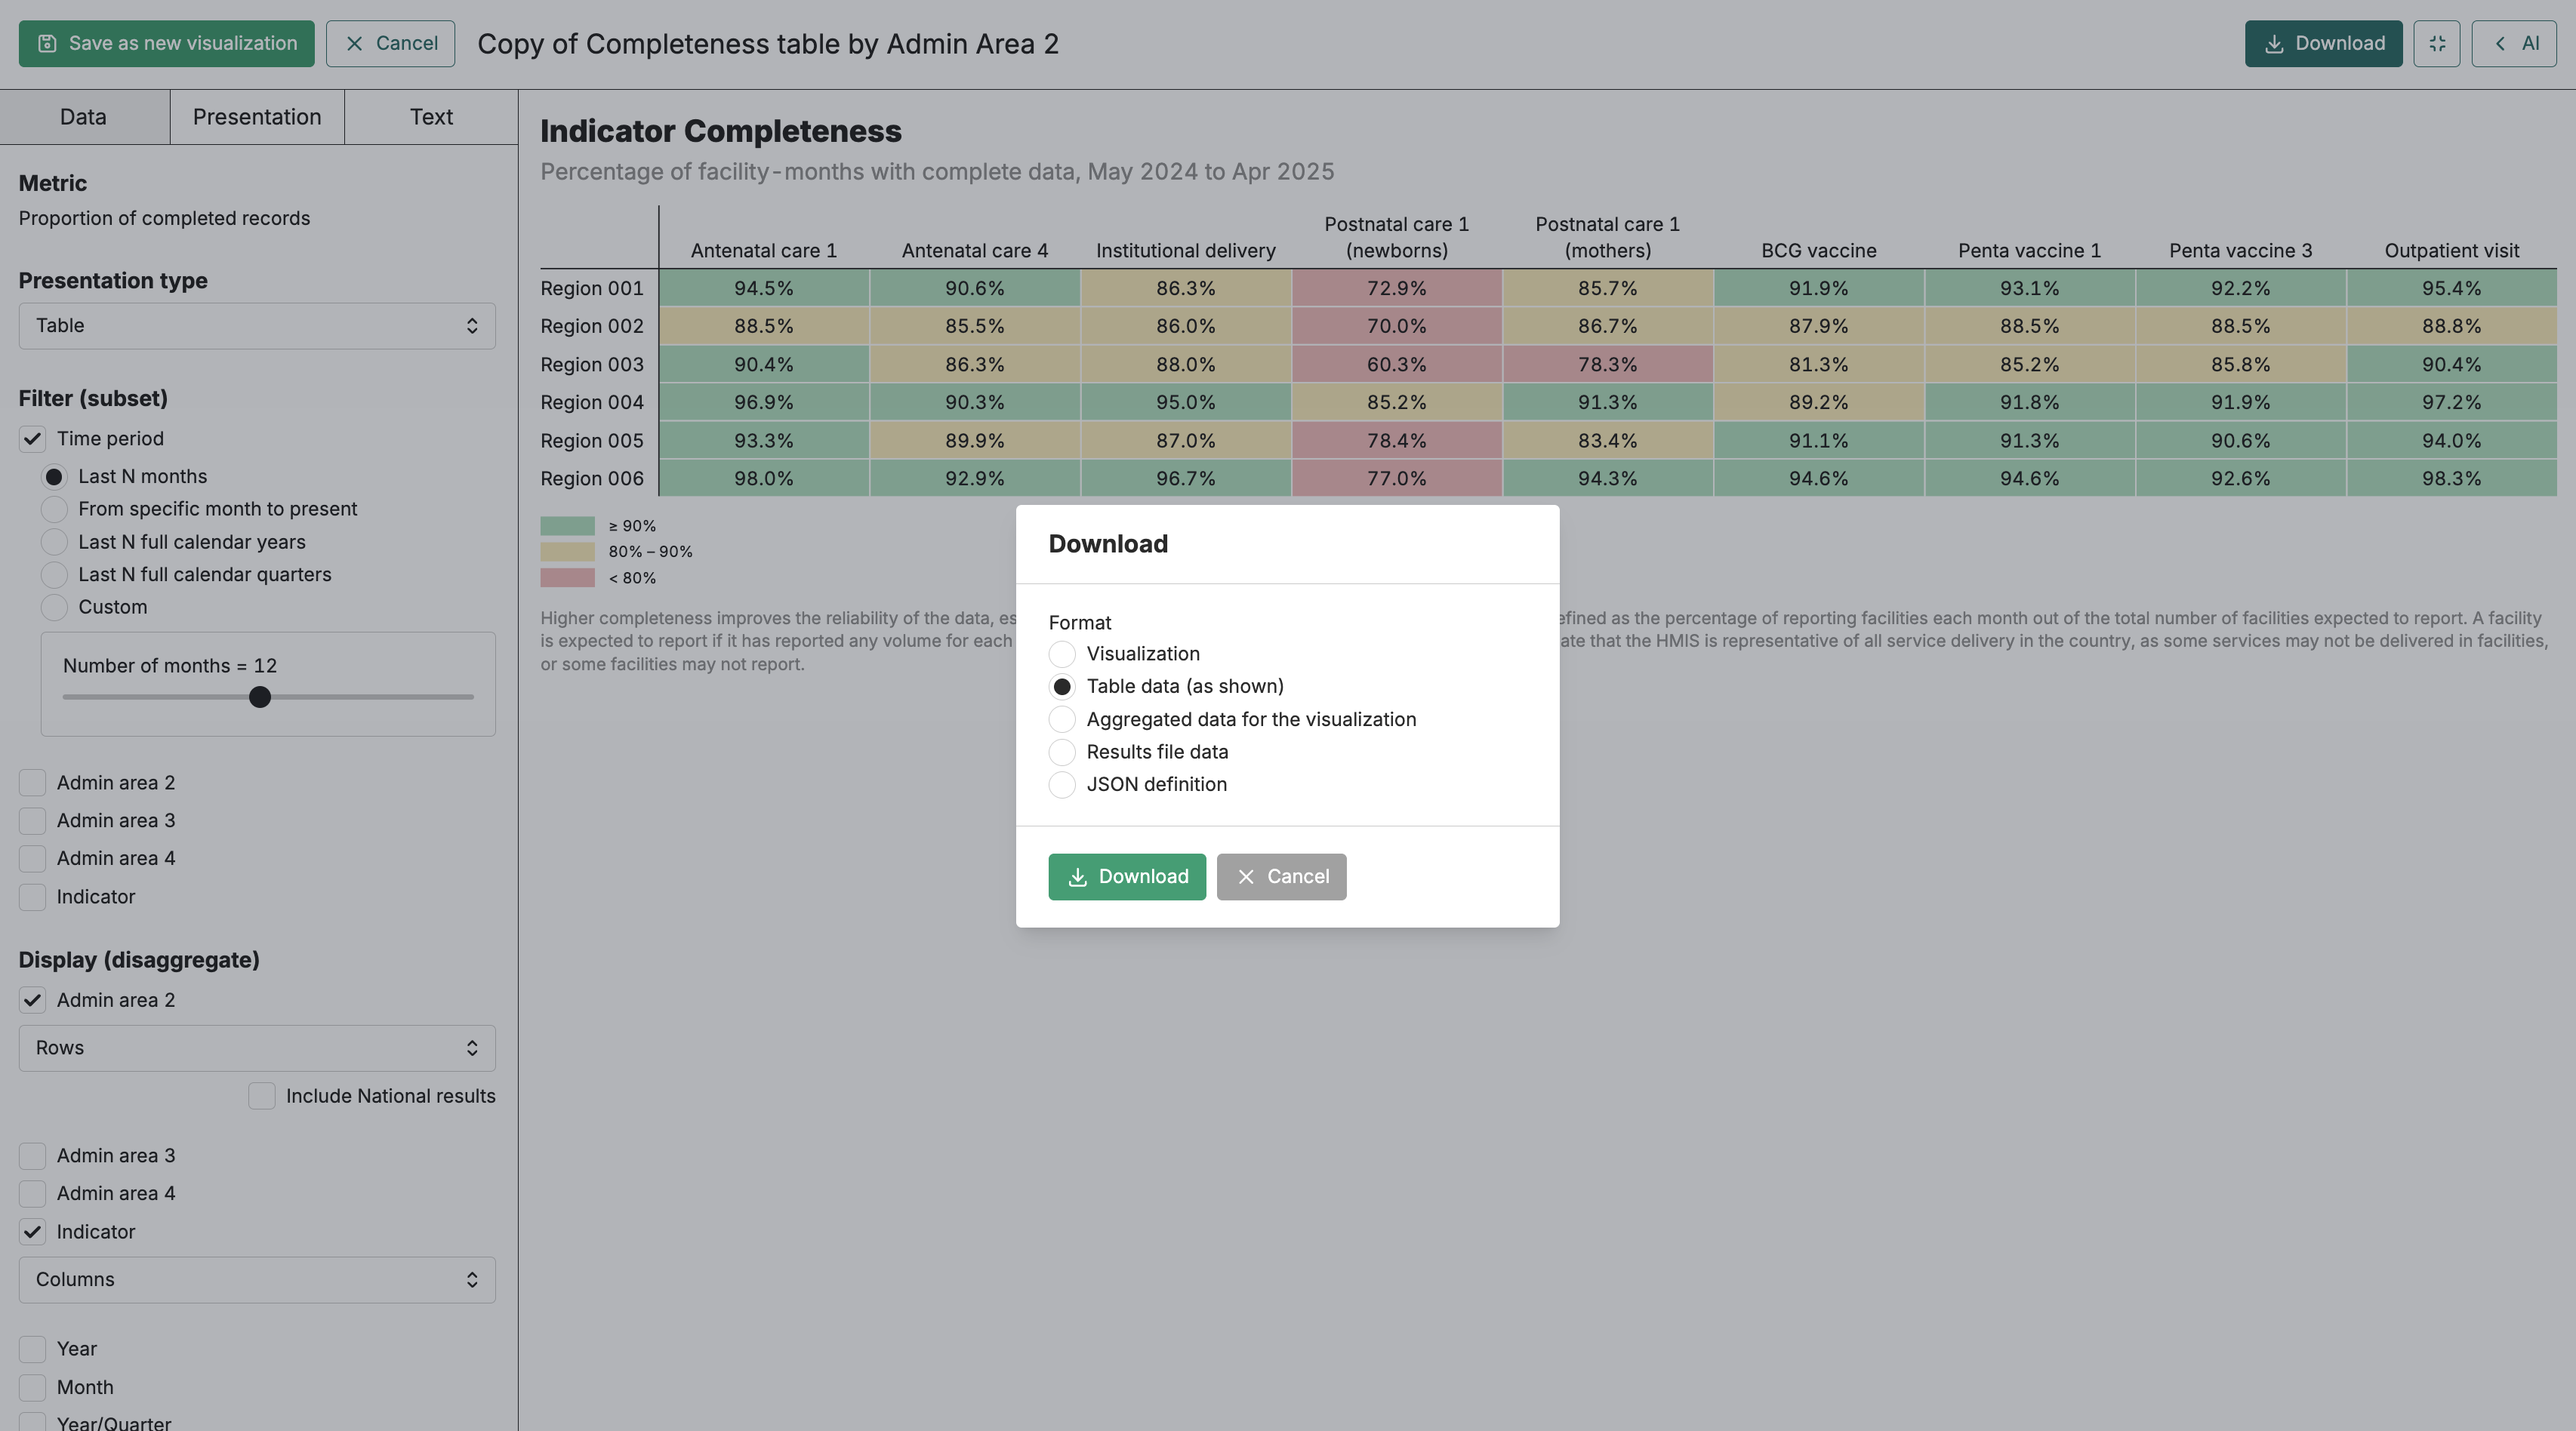The height and width of the screenshot is (1431, 2576).
Task: Check the Month disaggregate checkbox
Action: 32,1388
